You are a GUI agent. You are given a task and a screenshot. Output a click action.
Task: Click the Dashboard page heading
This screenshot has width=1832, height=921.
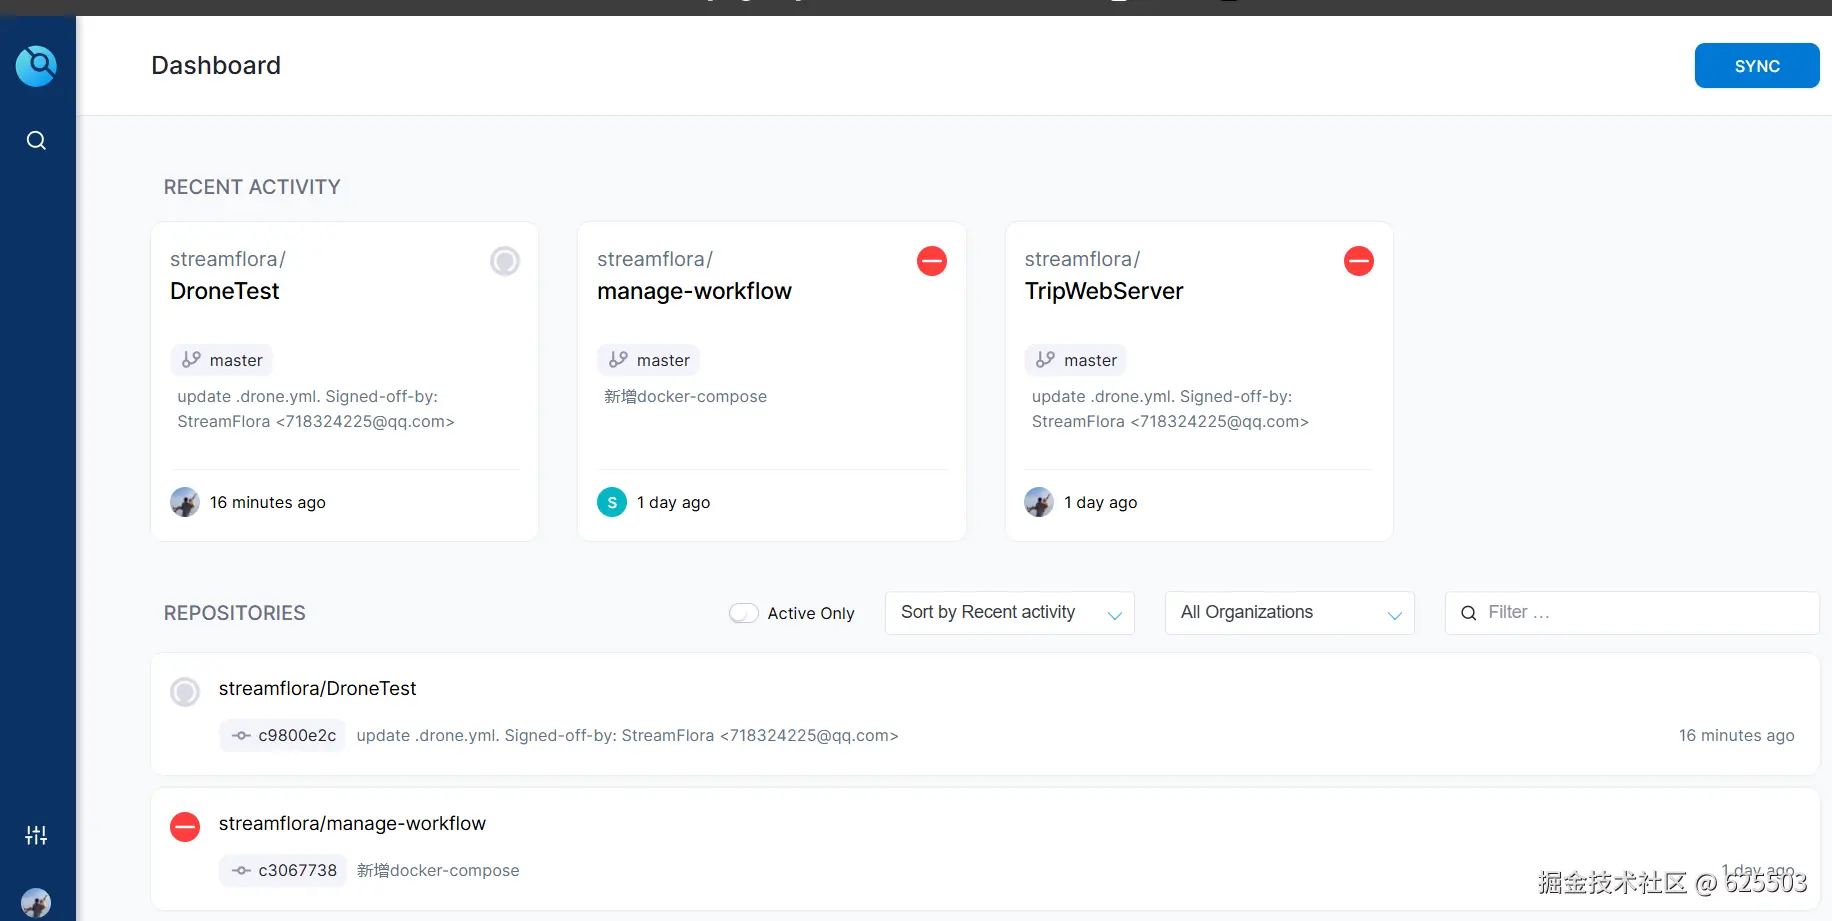216,66
